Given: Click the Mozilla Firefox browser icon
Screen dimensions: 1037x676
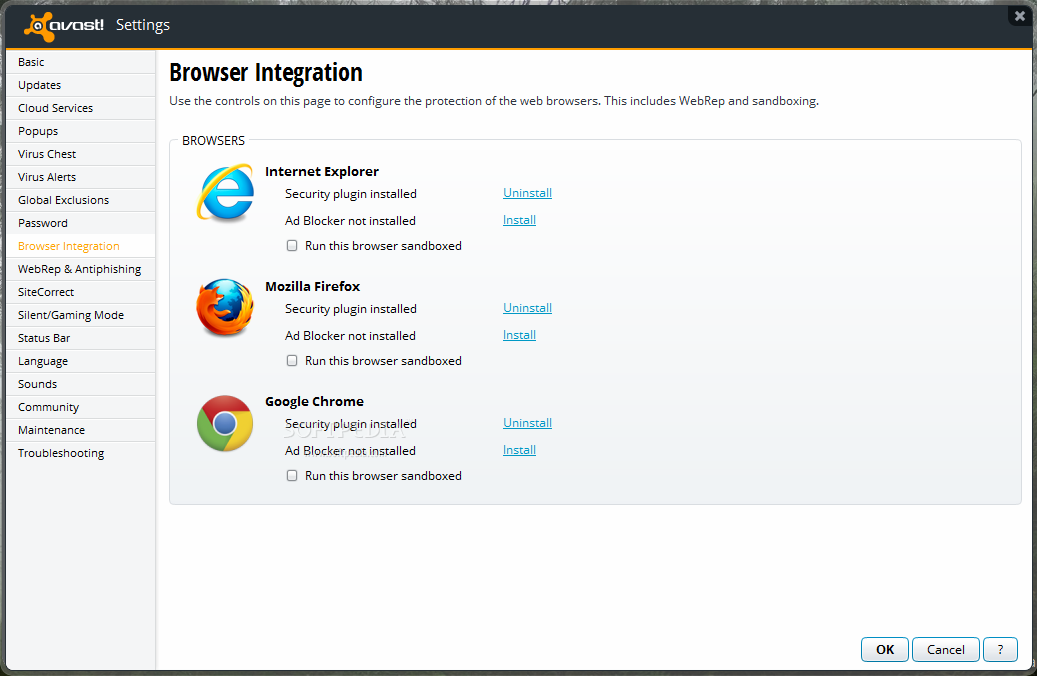Looking at the screenshot, I should tap(225, 308).
